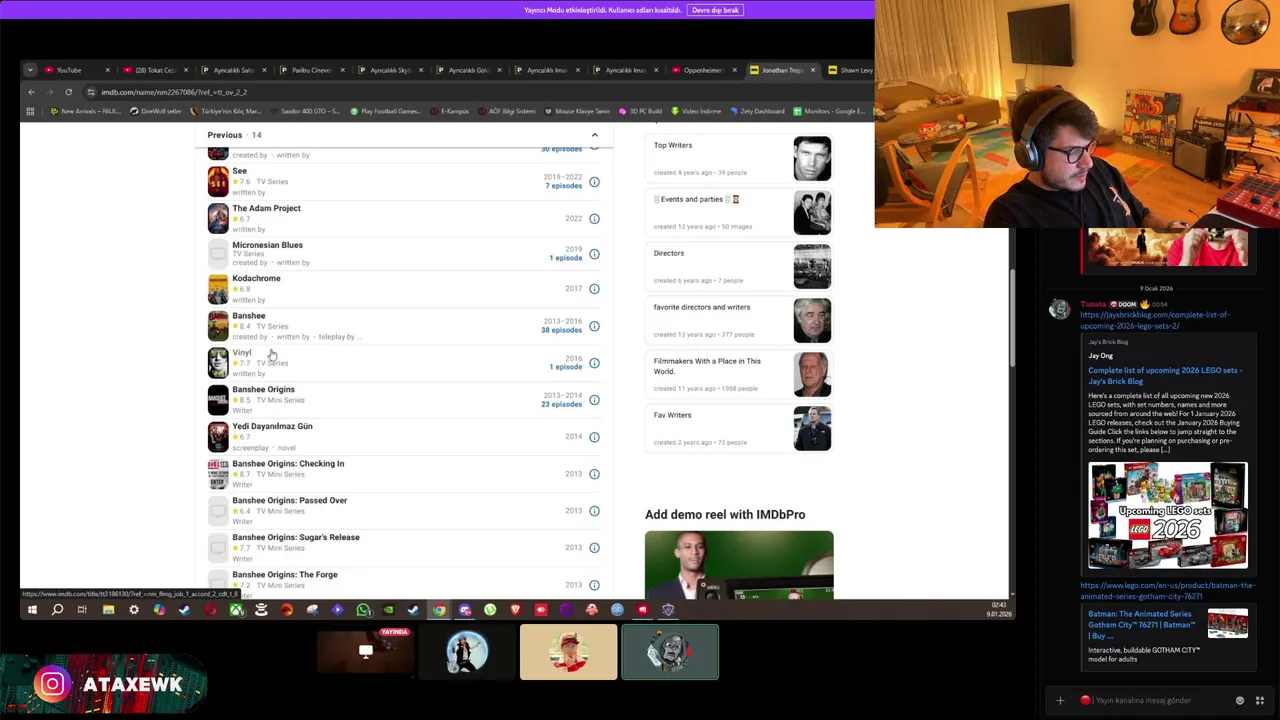Image resolution: width=1280 pixels, height=720 pixels.
Task: Open the Video İndirme bookmark
Action: (696, 111)
